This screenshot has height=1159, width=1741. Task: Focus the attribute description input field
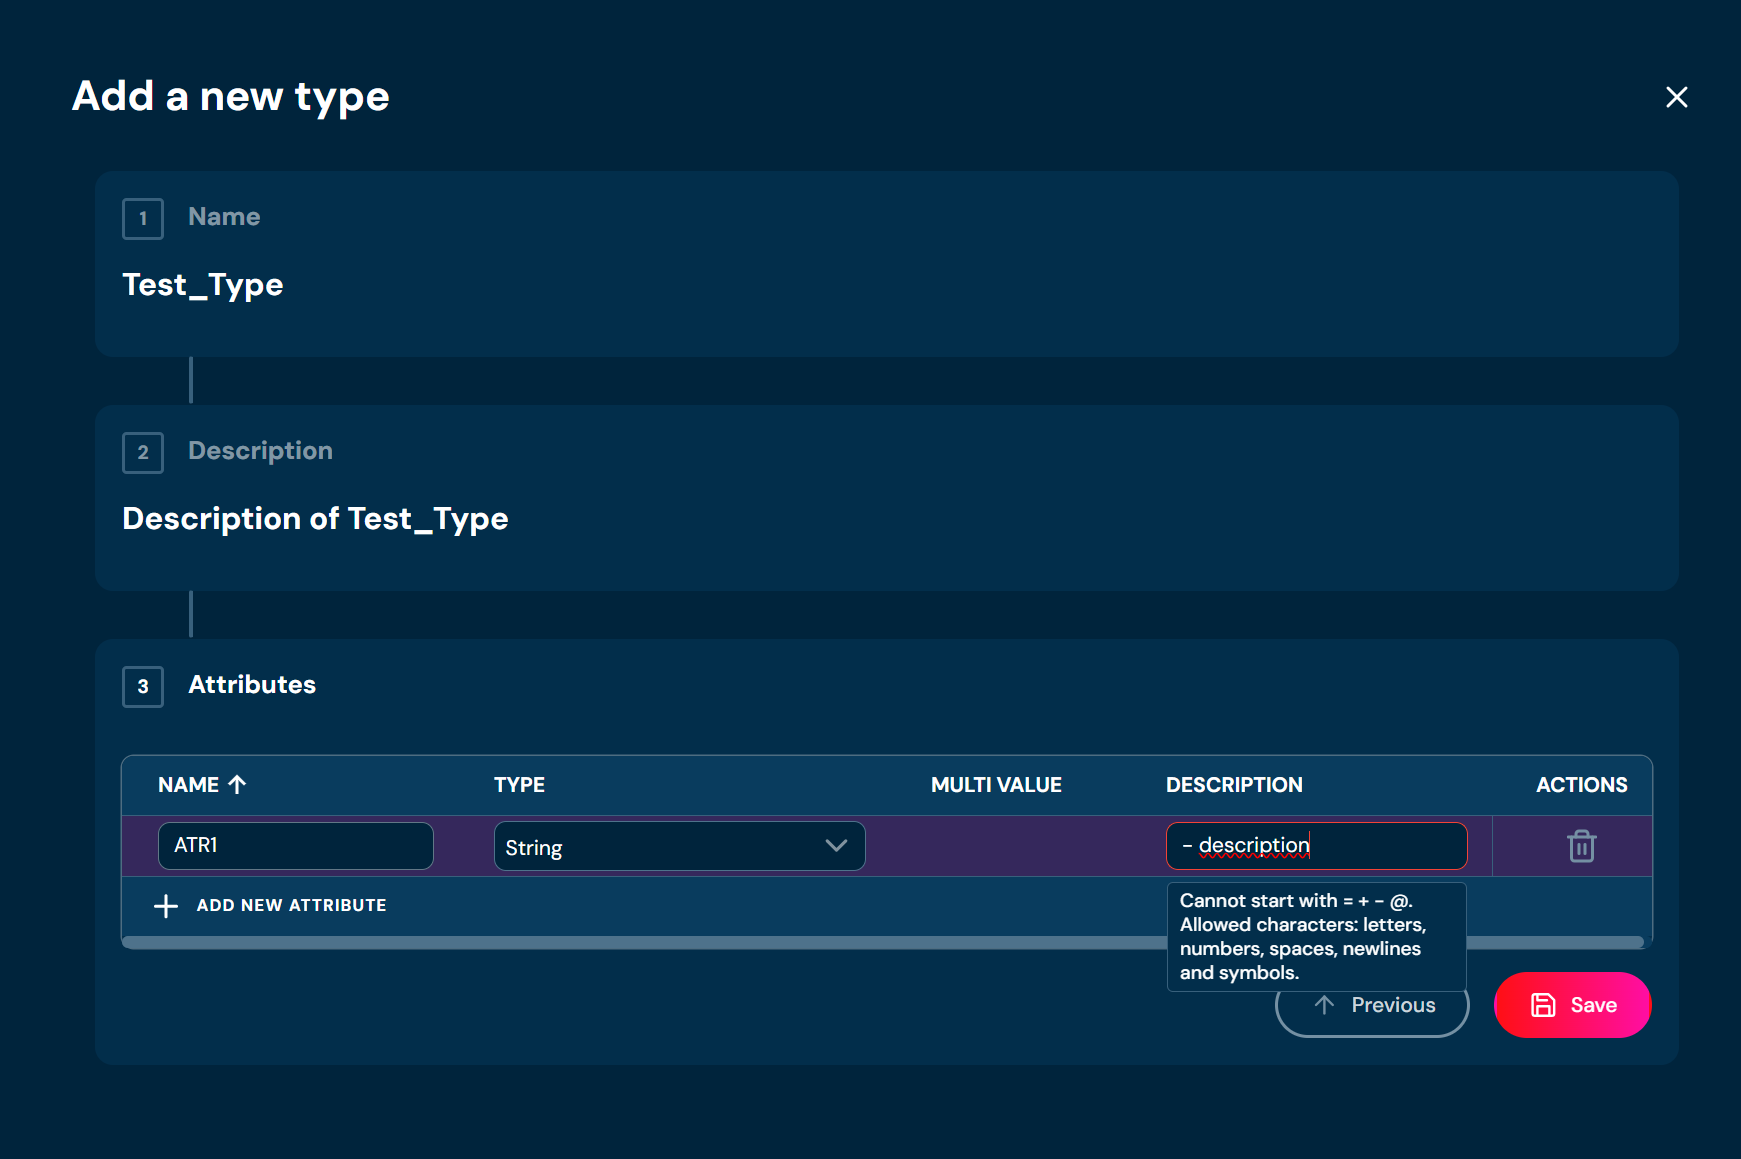(x=1316, y=846)
